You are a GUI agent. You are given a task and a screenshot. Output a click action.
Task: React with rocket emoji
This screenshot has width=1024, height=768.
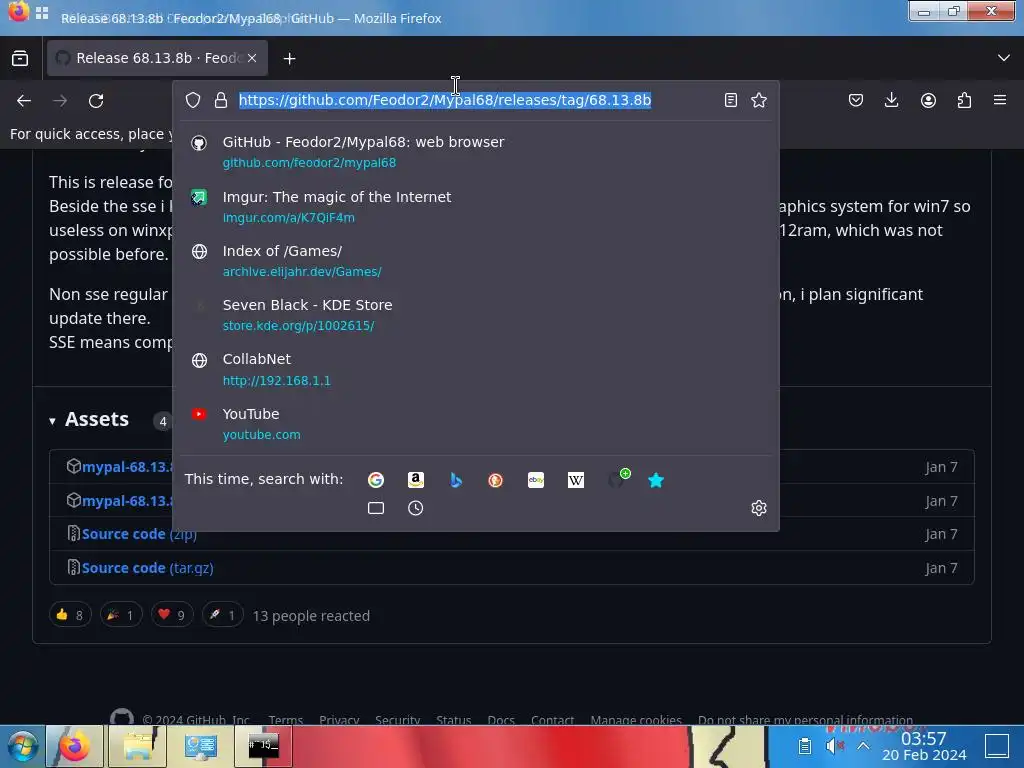click(x=223, y=615)
